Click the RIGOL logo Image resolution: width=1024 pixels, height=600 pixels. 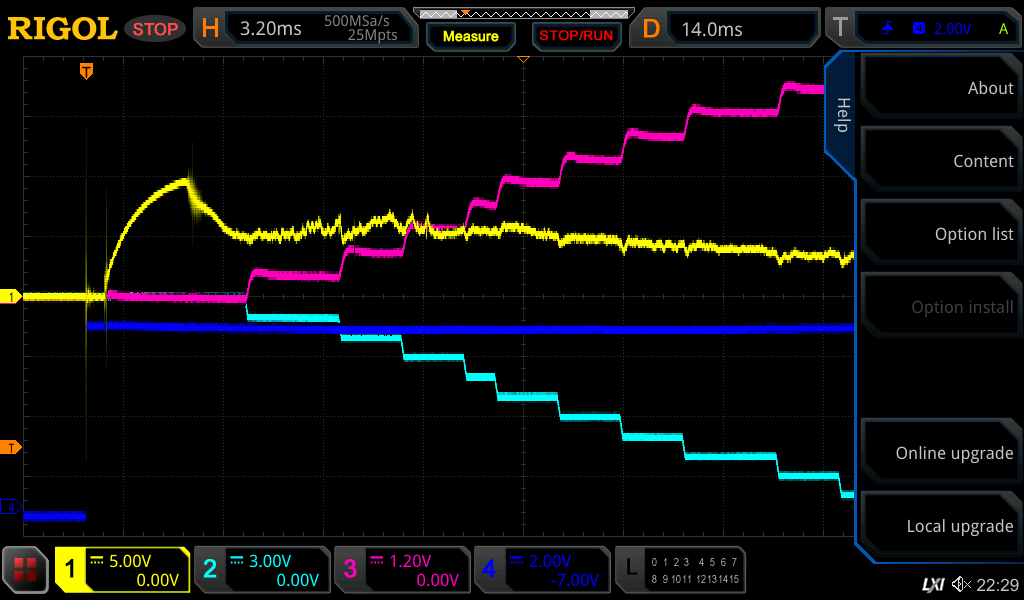[62, 29]
